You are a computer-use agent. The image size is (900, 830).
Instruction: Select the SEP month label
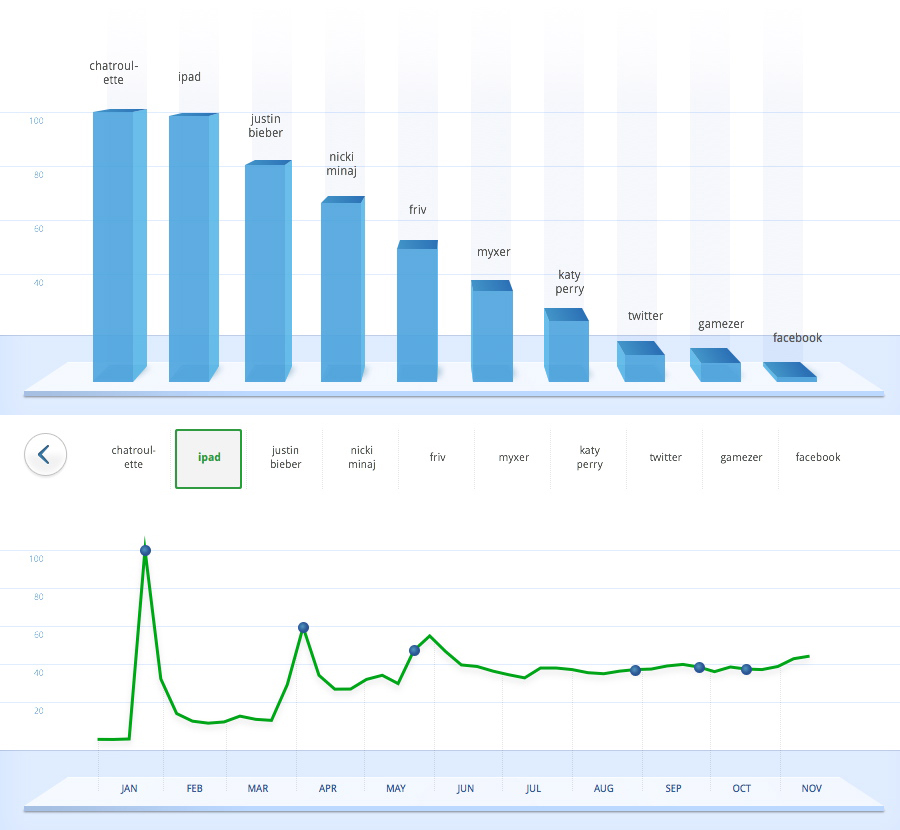pos(673,788)
